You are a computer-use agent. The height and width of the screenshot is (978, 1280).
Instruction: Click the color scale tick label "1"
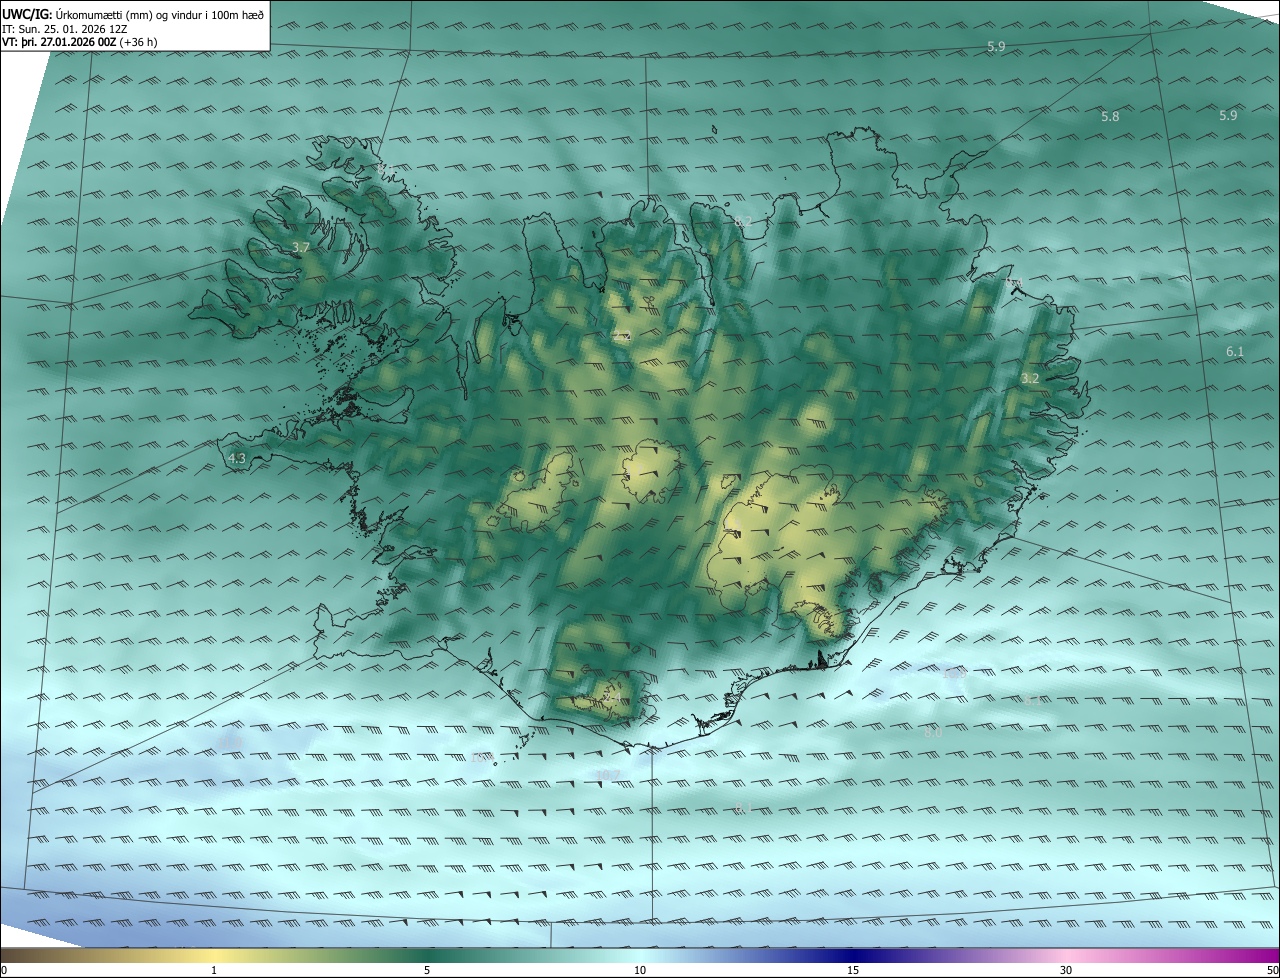[x=214, y=971]
